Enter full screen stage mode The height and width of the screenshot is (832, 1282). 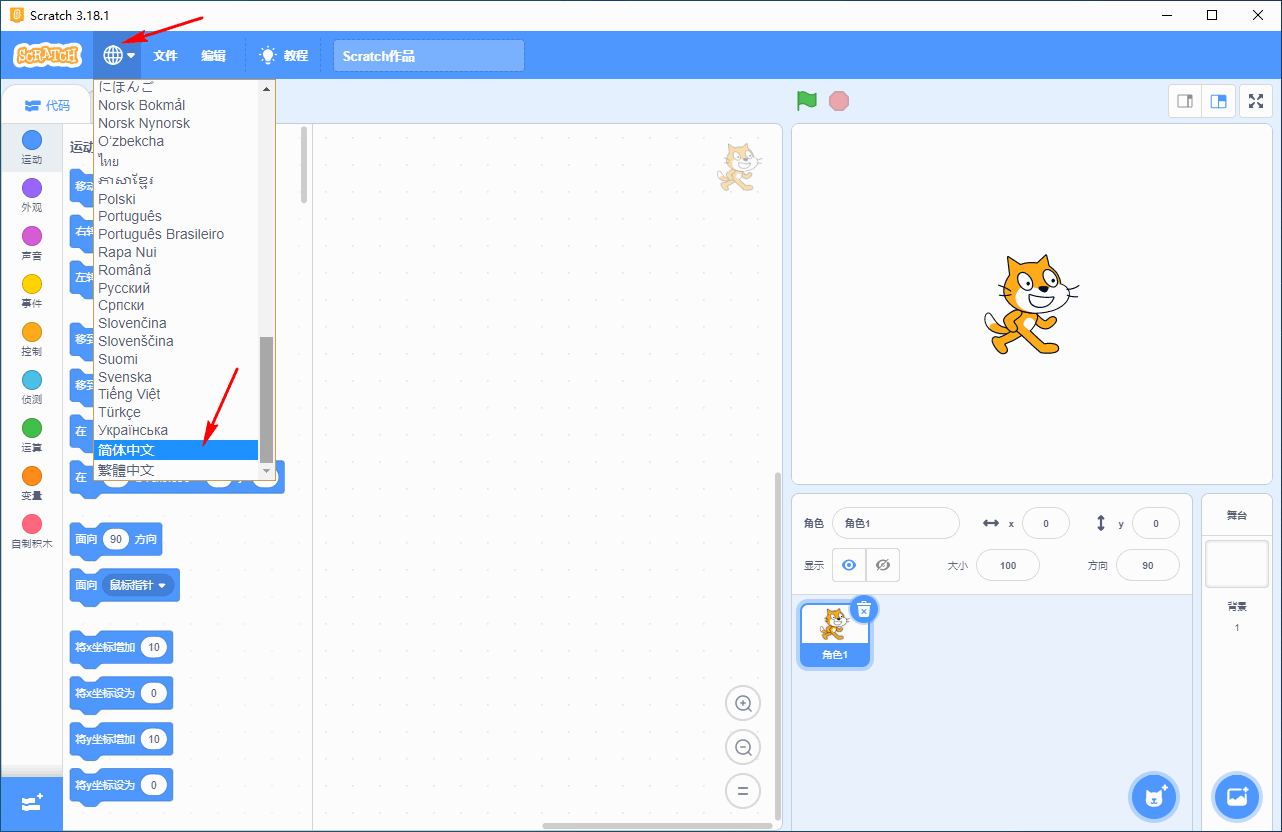(1256, 101)
